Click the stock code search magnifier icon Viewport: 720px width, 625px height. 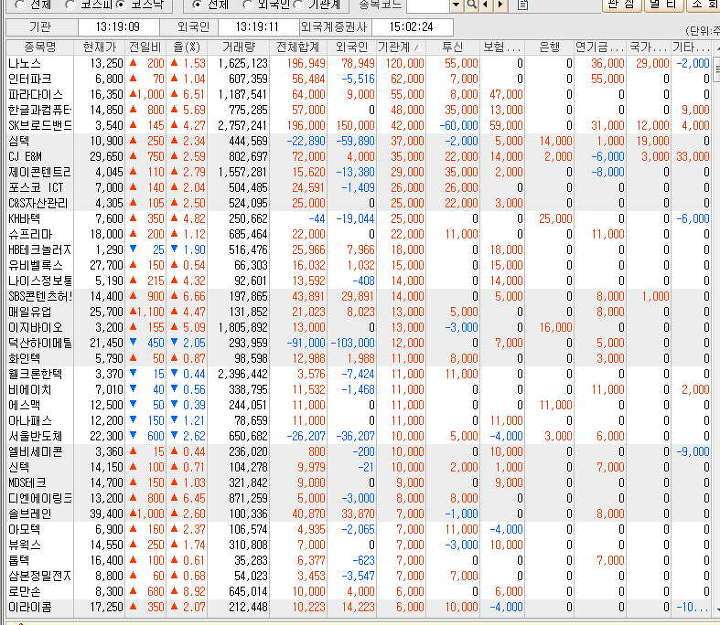click(472, 5)
